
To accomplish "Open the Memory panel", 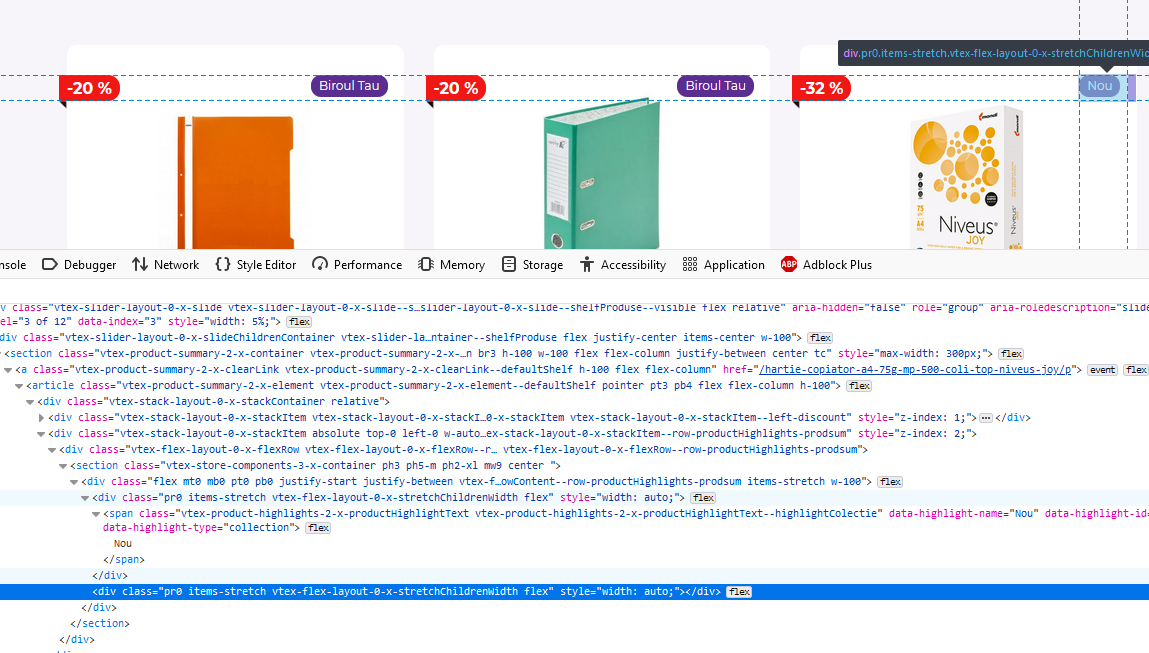I will click(452, 264).
